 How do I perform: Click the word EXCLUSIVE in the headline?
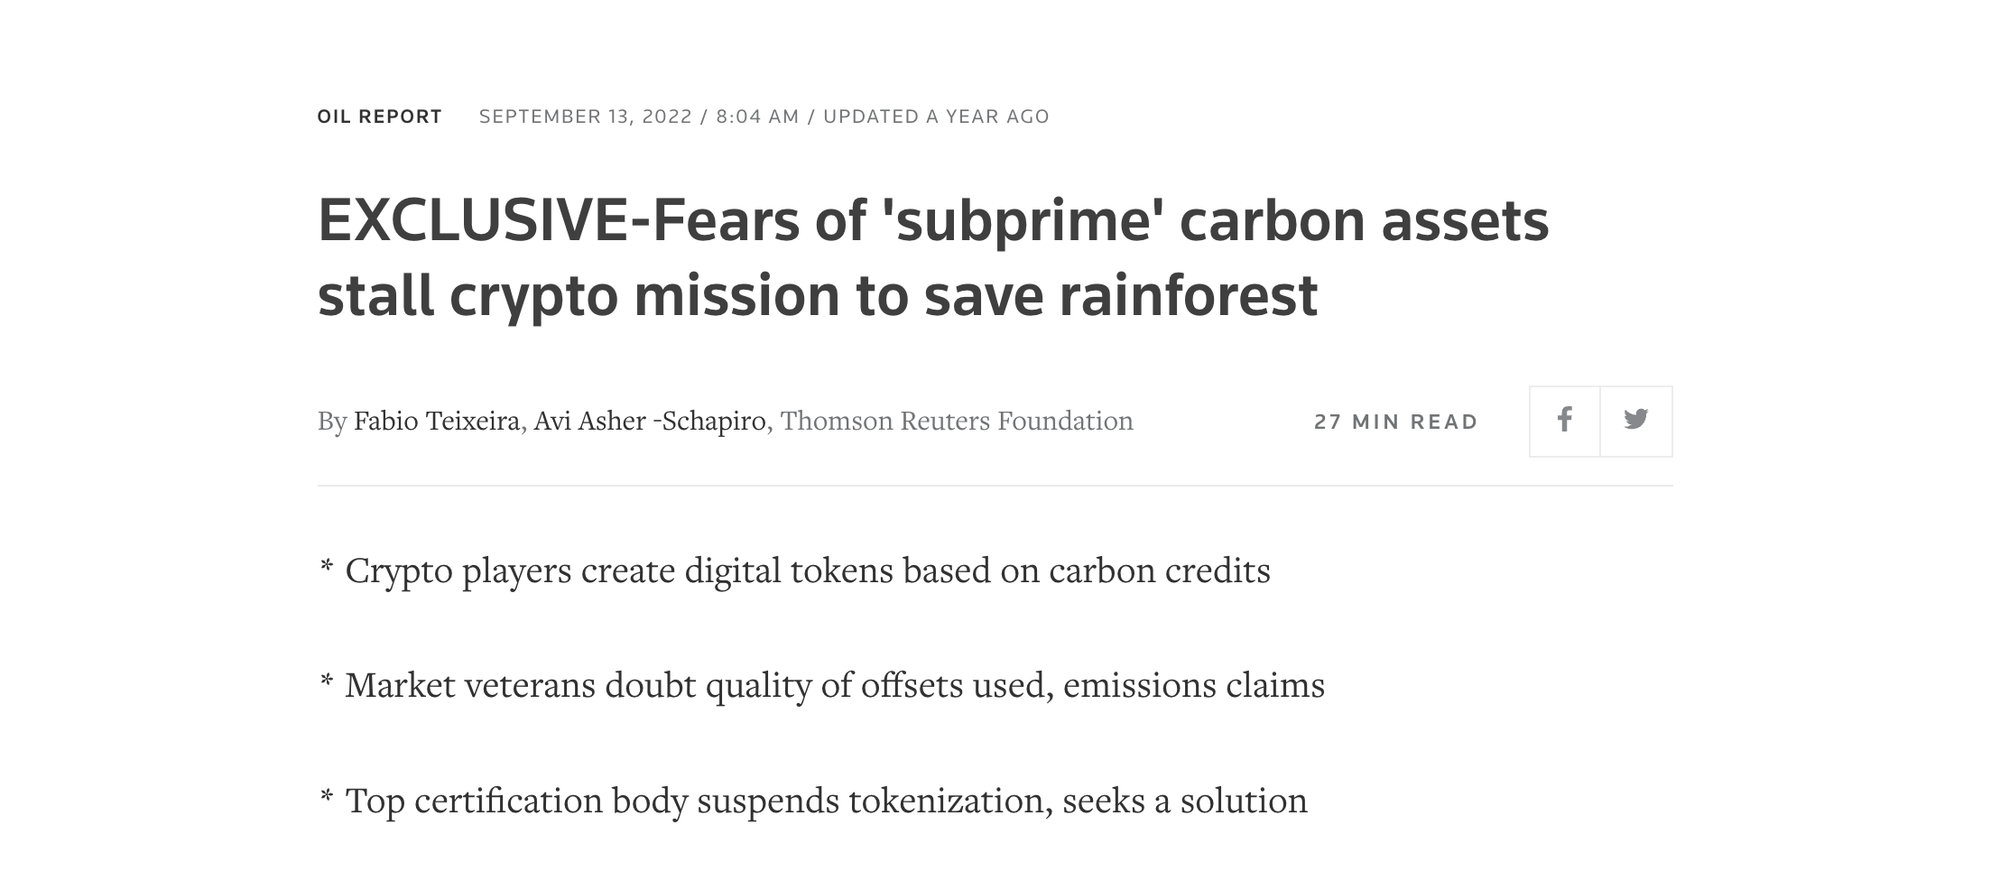(472, 221)
